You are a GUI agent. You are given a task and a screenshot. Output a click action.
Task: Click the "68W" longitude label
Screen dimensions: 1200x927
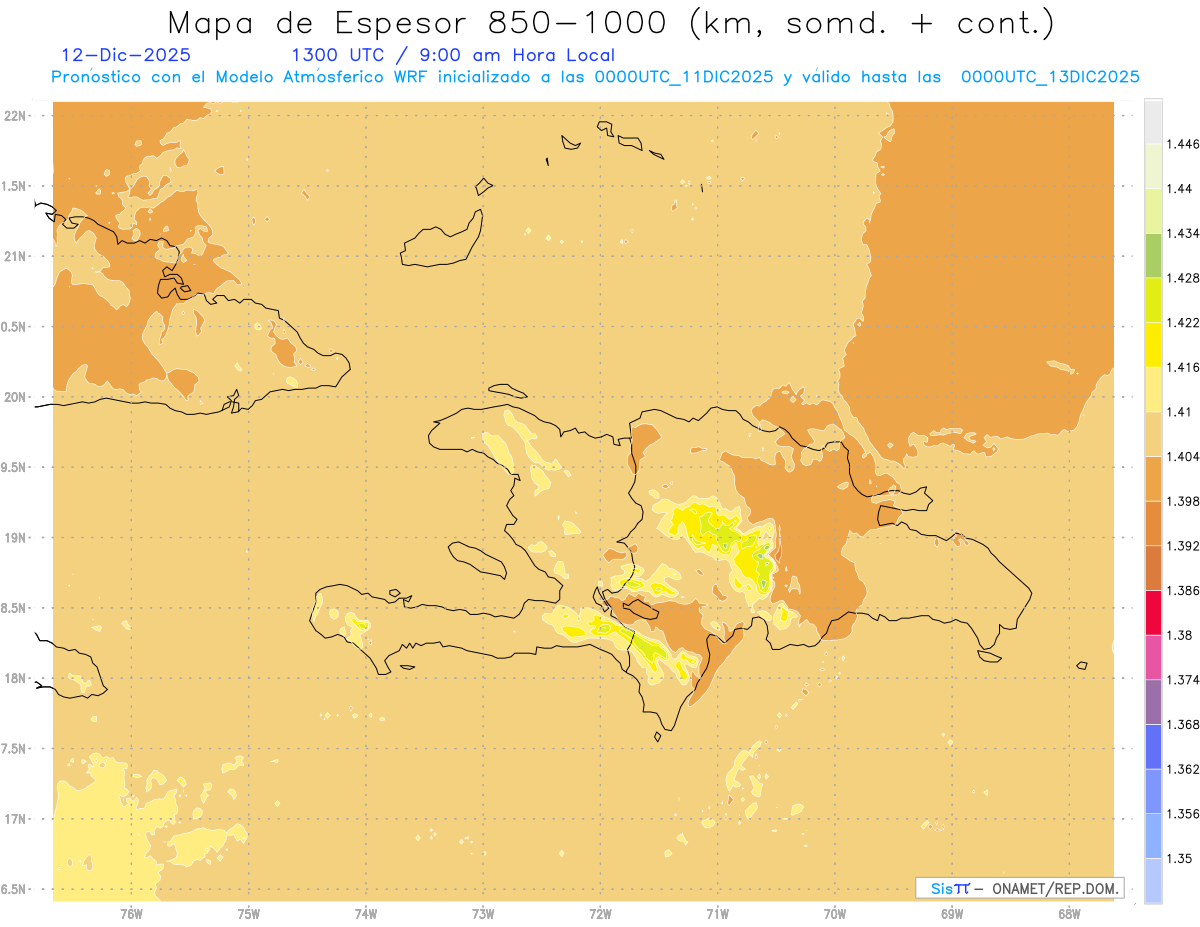[x=1069, y=913]
